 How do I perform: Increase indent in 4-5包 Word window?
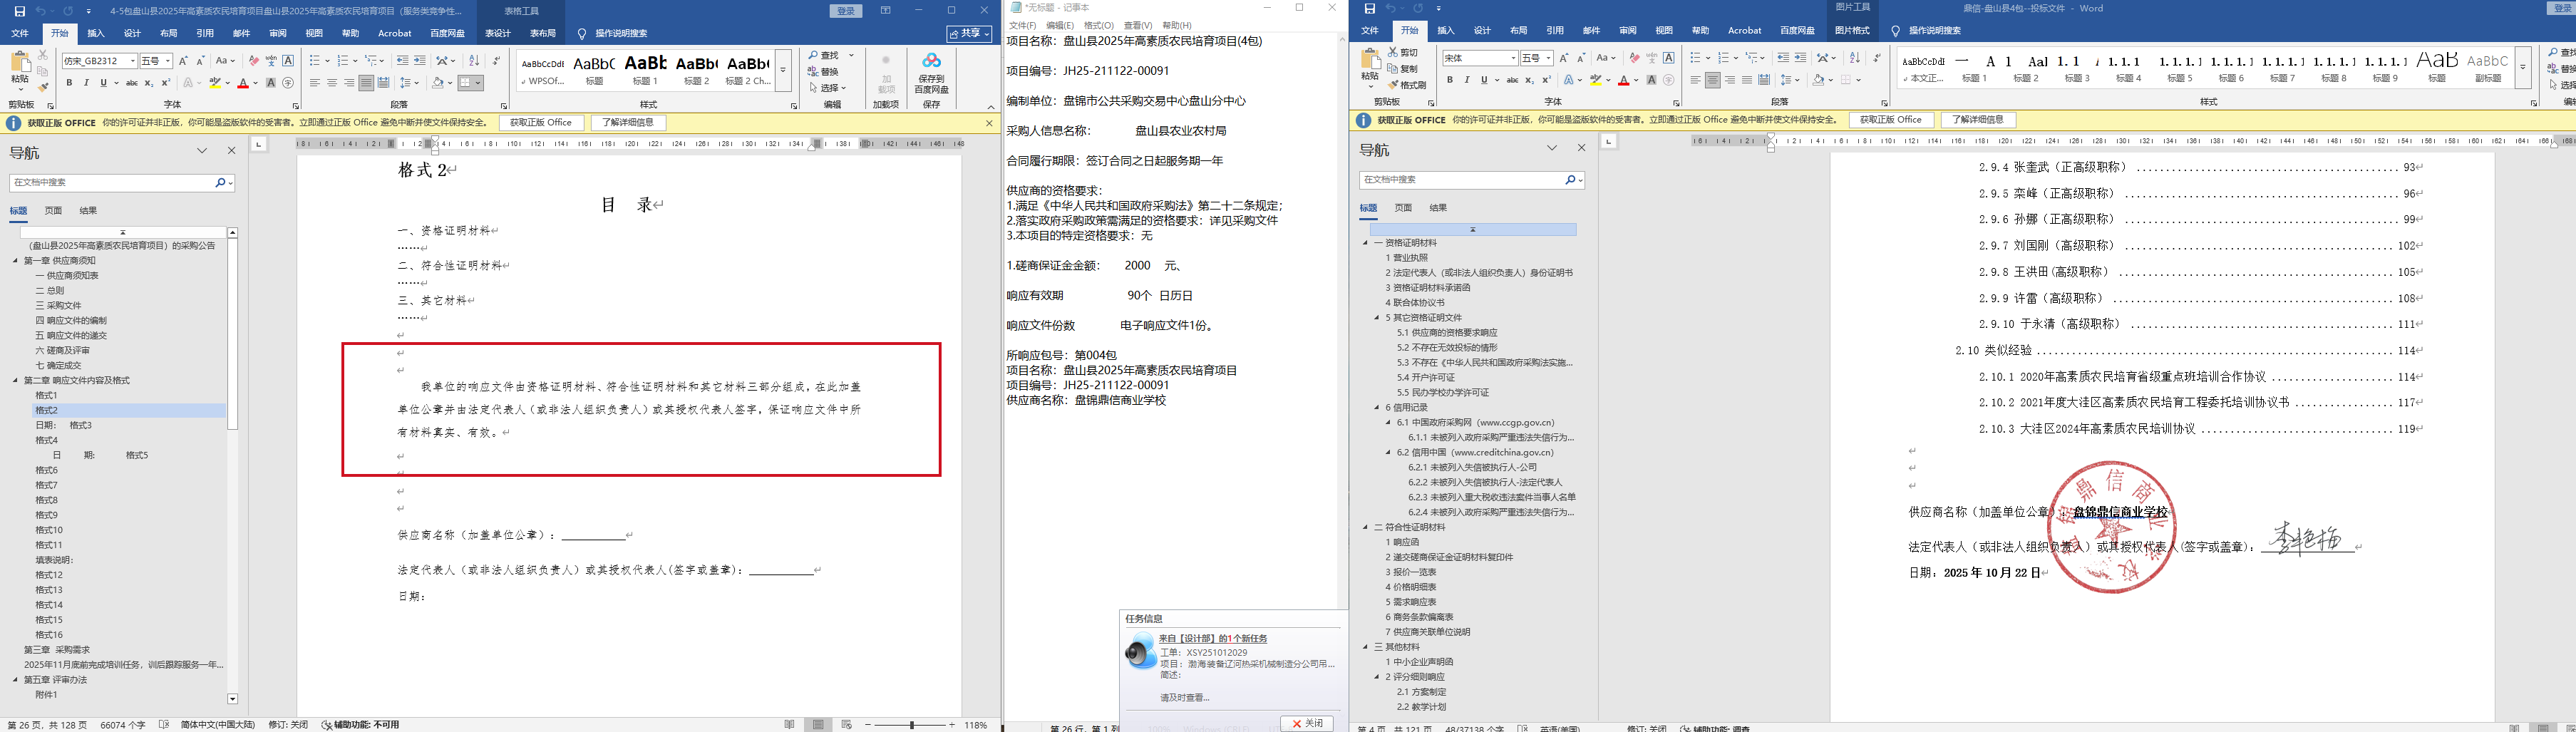tap(419, 61)
